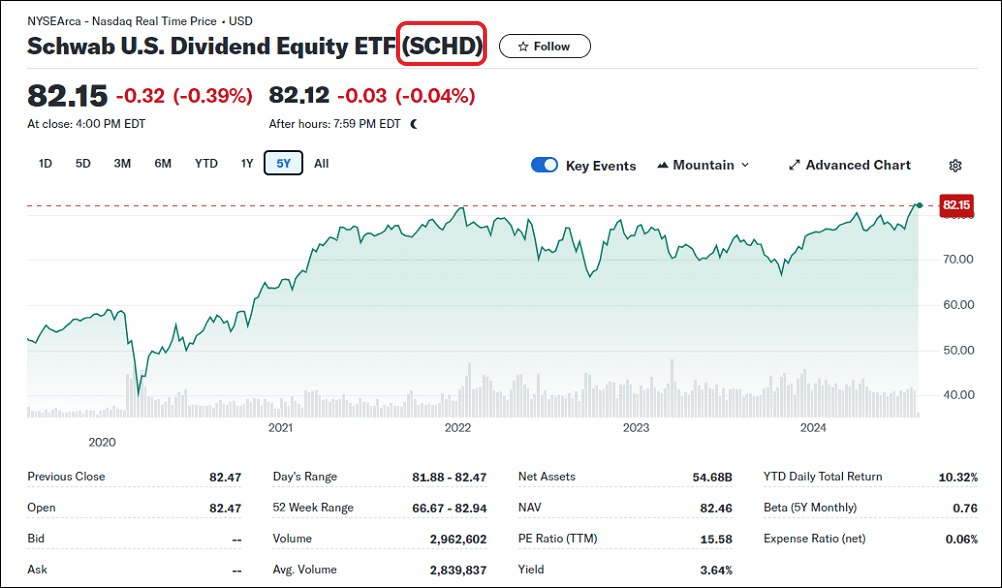Toggle the Key Events switch
The width and height of the screenshot is (1002, 588).
(x=544, y=166)
